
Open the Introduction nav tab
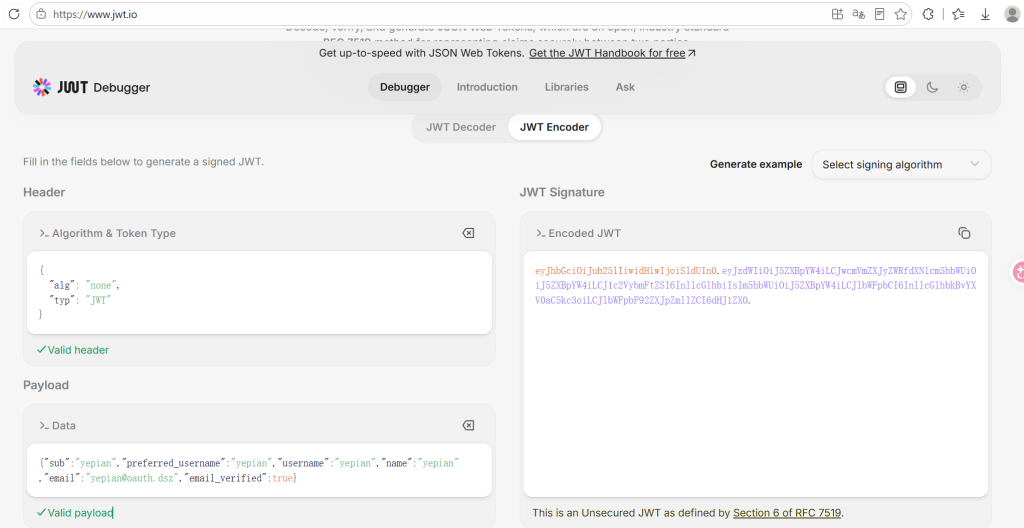pyautogui.click(x=487, y=87)
